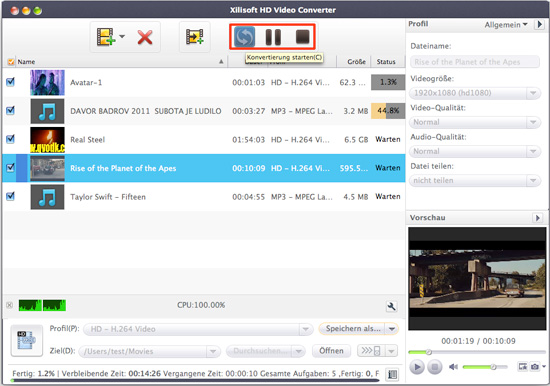Click the Avatar-1 1.3% progress bar
The height and width of the screenshot is (386, 550).
click(x=388, y=82)
